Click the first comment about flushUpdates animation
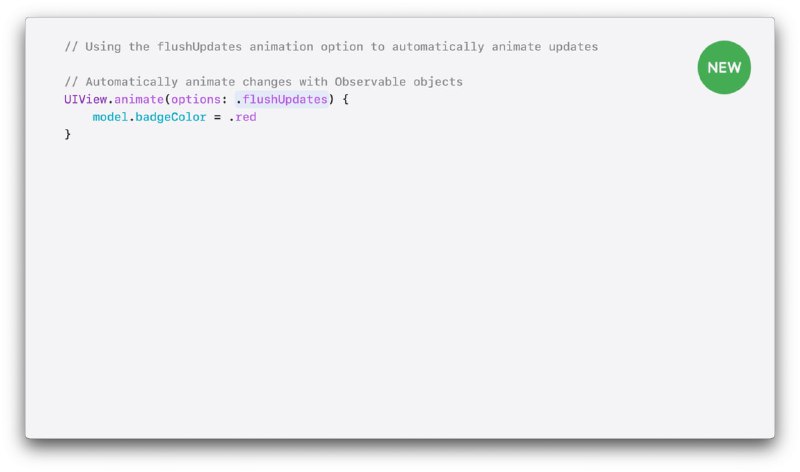Screen dimensions: 800x472 tap(331, 46)
